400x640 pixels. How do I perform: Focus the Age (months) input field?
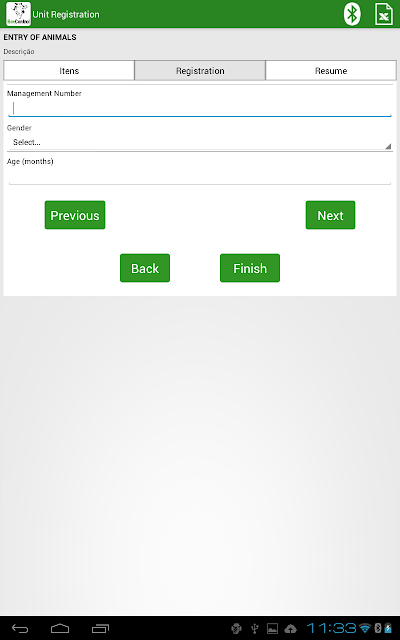[200, 176]
